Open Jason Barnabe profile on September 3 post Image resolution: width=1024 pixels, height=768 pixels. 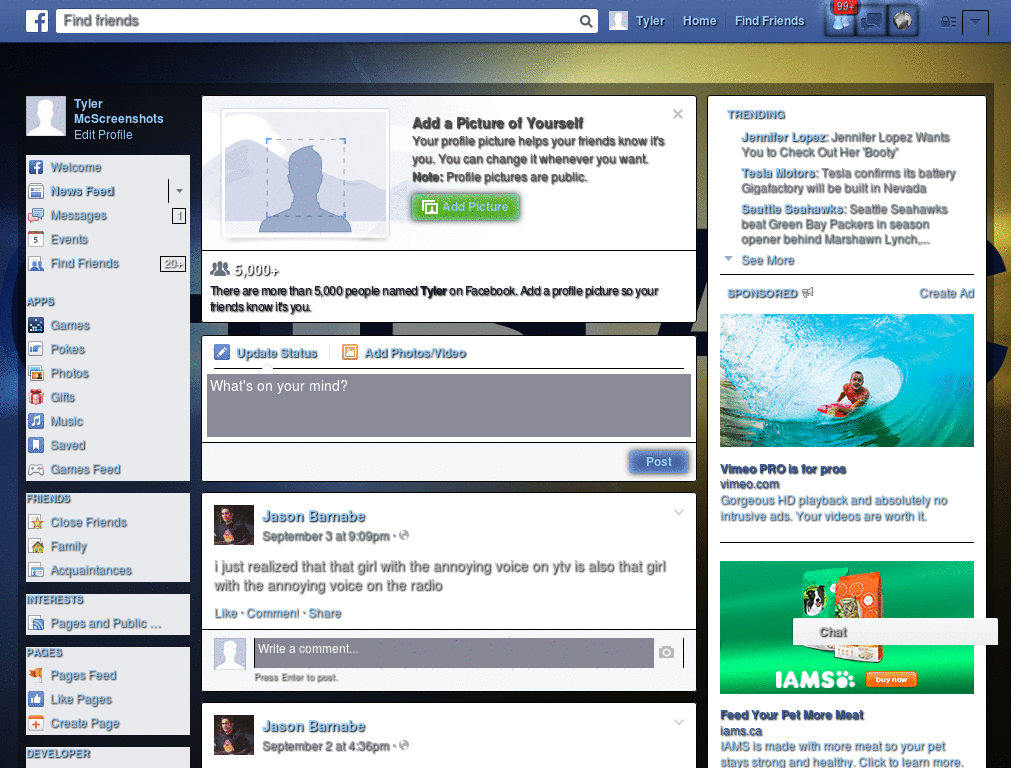click(313, 517)
